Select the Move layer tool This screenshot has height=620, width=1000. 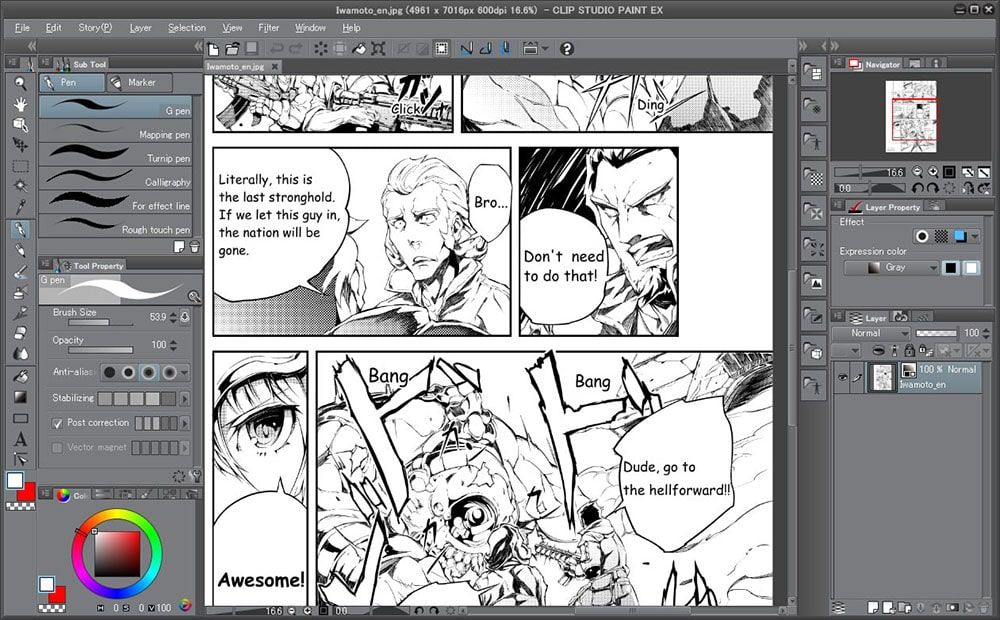pos(20,145)
